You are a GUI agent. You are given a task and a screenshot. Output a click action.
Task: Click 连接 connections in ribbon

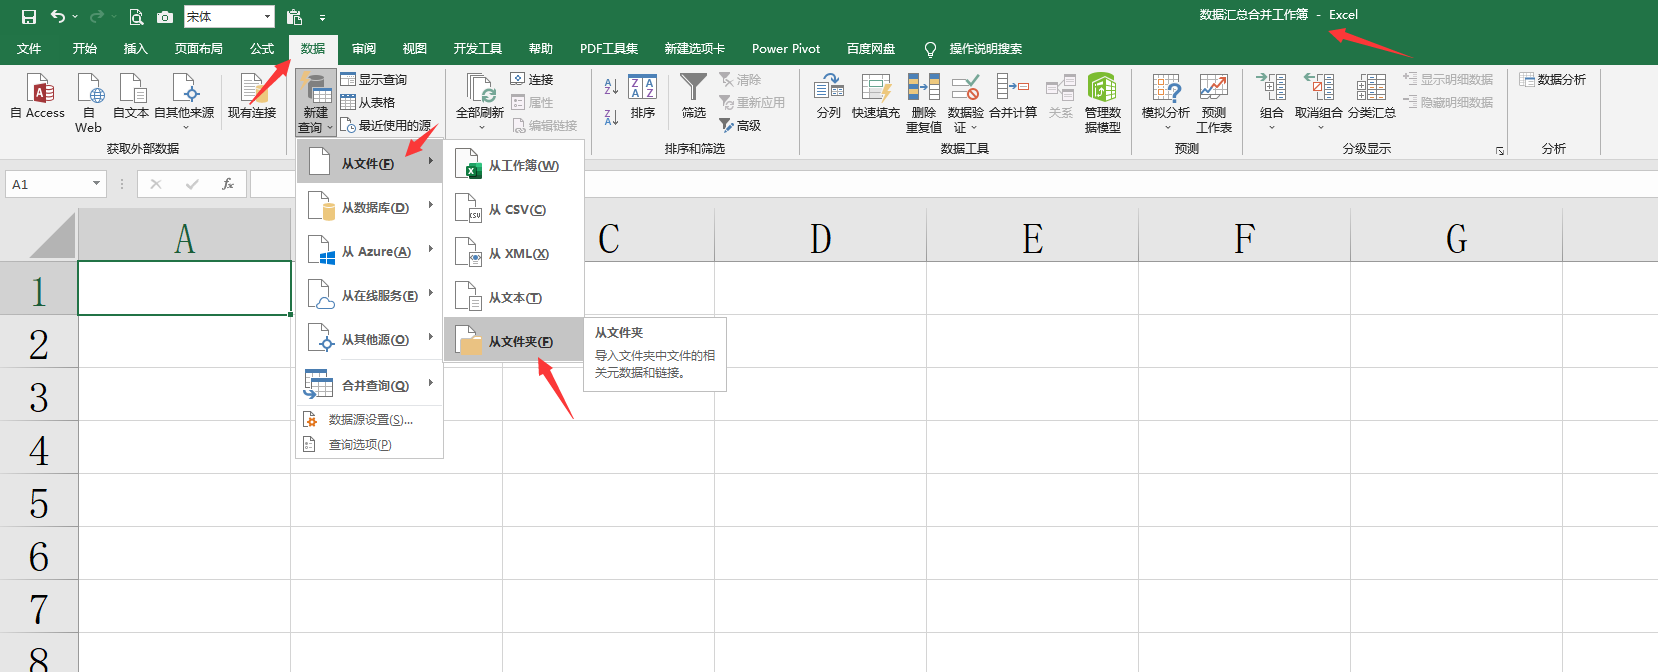point(532,79)
